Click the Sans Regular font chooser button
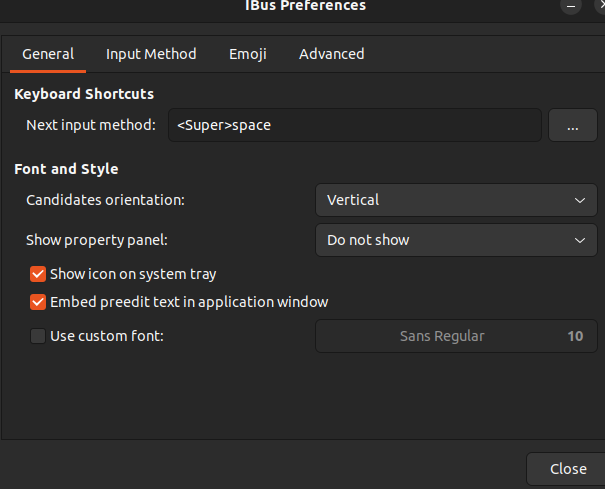 pos(456,336)
